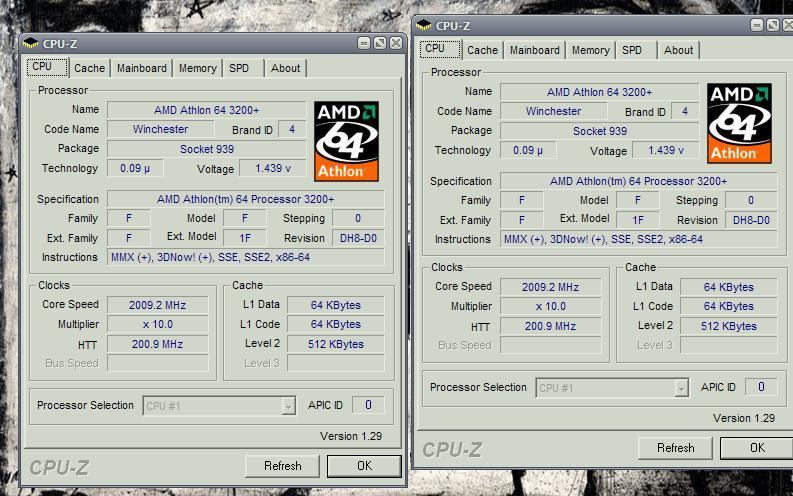The height and width of the screenshot is (496, 793).
Task: Select the SPD tab in right CPU-Z window
Action: (x=636, y=50)
